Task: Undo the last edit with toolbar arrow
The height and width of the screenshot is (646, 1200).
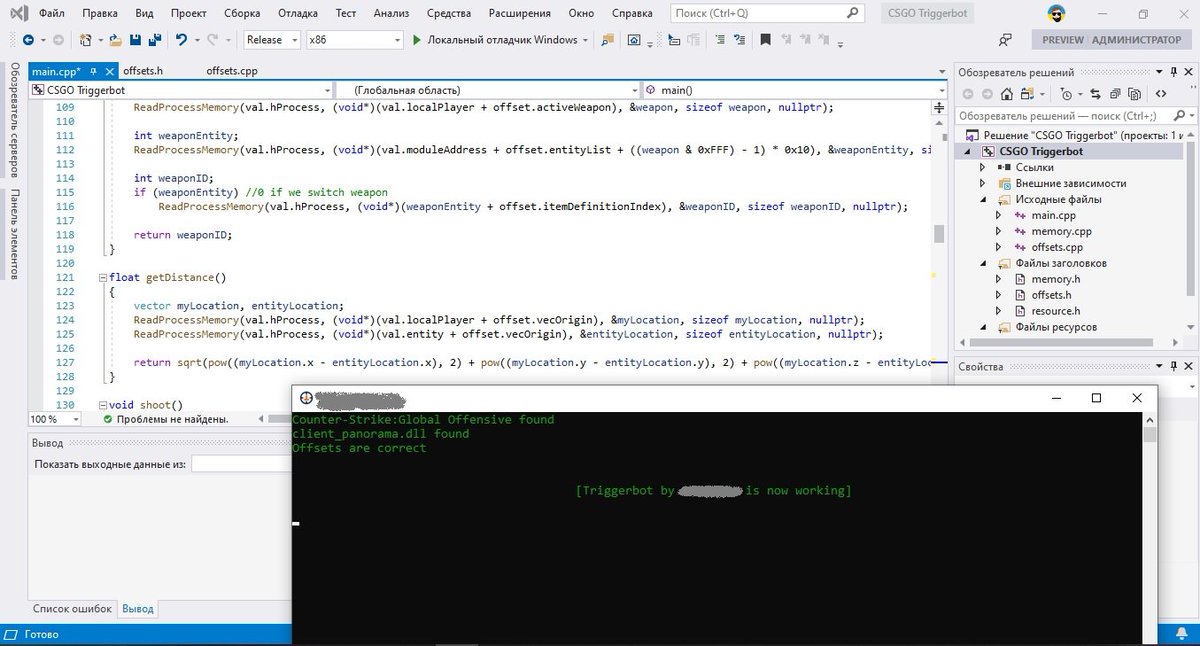Action: [181, 40]
